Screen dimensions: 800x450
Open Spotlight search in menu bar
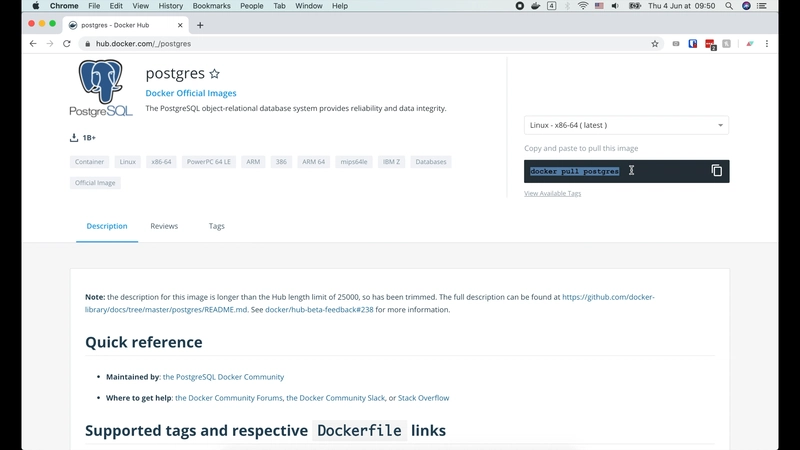pos(729,6)
